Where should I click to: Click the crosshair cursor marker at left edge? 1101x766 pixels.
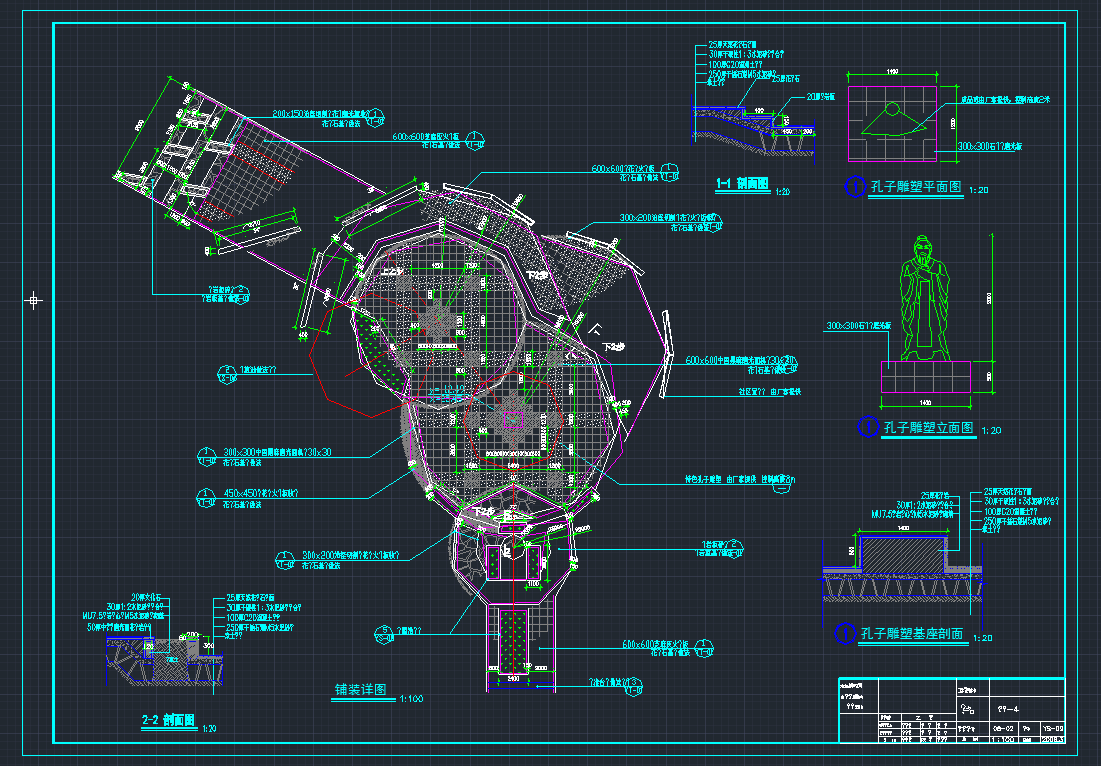(34, 299)
